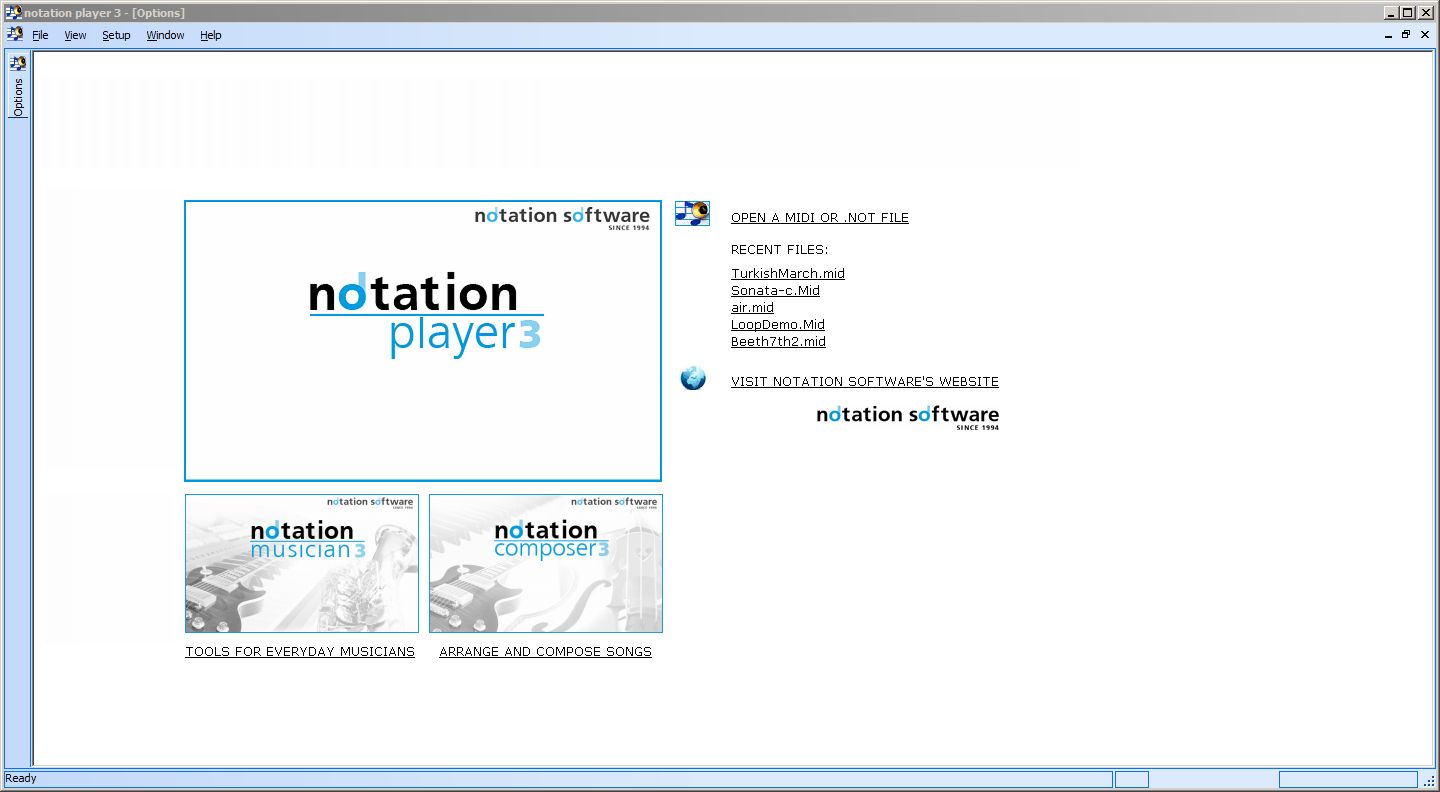Click the document icon left of File menu
The image size is (1440, 792).
click(x=14, y=34)
